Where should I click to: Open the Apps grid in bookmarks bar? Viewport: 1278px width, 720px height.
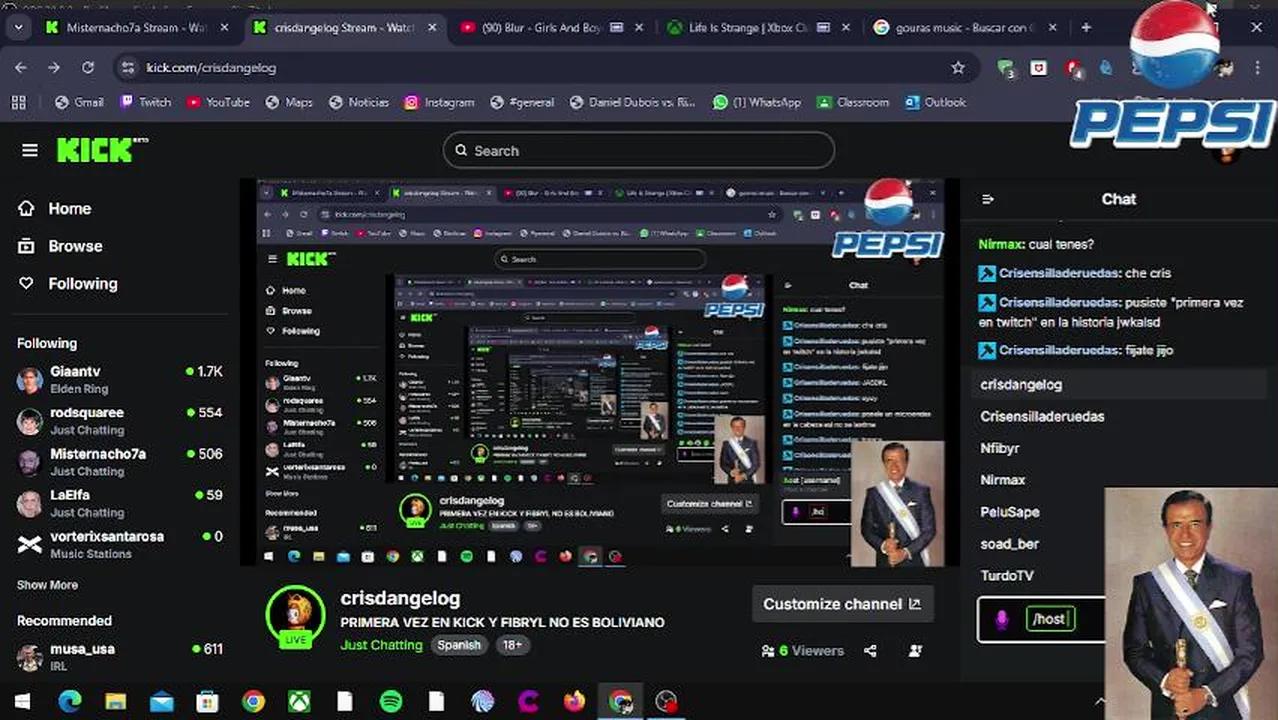click(18, 102)
